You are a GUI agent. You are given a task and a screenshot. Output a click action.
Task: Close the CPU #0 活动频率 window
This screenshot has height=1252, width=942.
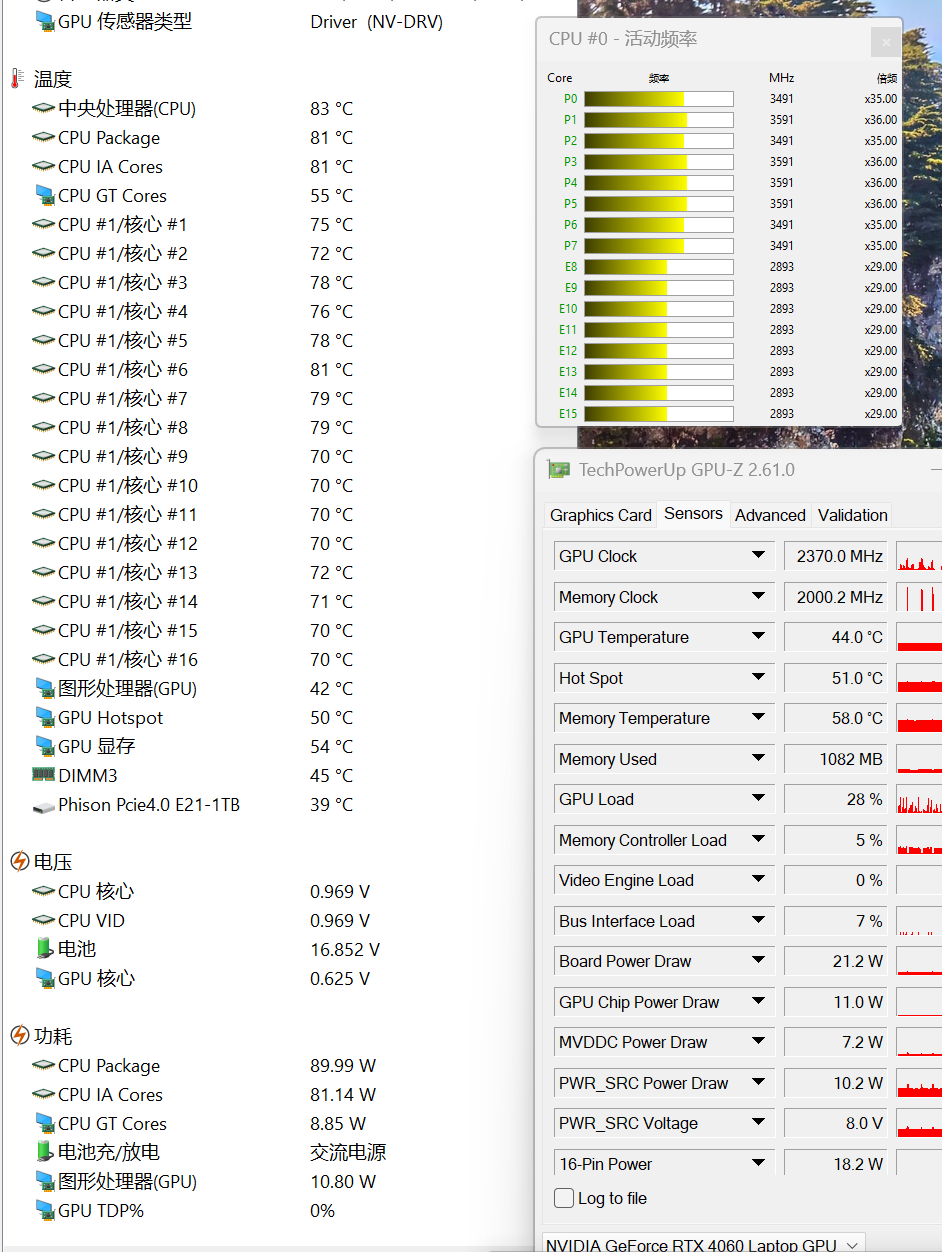click(886, 42)
